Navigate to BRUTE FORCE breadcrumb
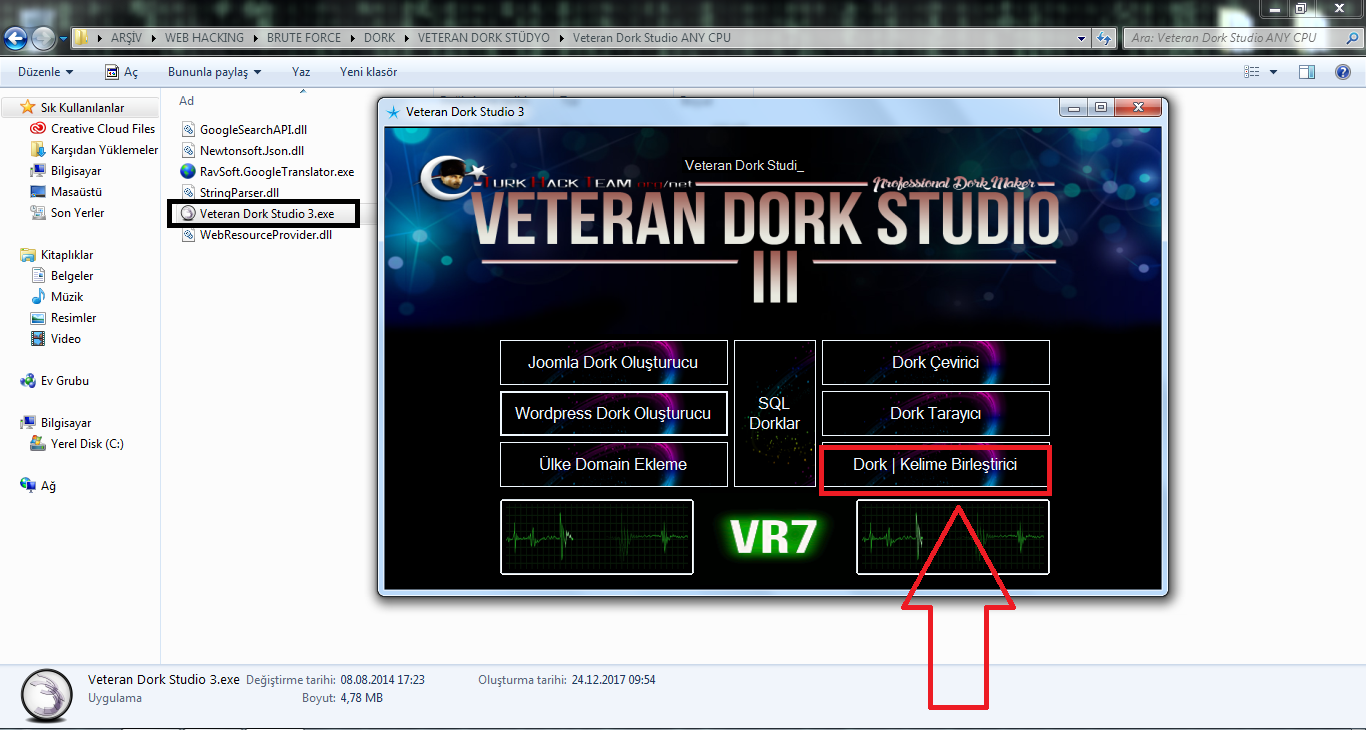The width and height of the screenshot is (1366, 730). click(x=304, y=38)
